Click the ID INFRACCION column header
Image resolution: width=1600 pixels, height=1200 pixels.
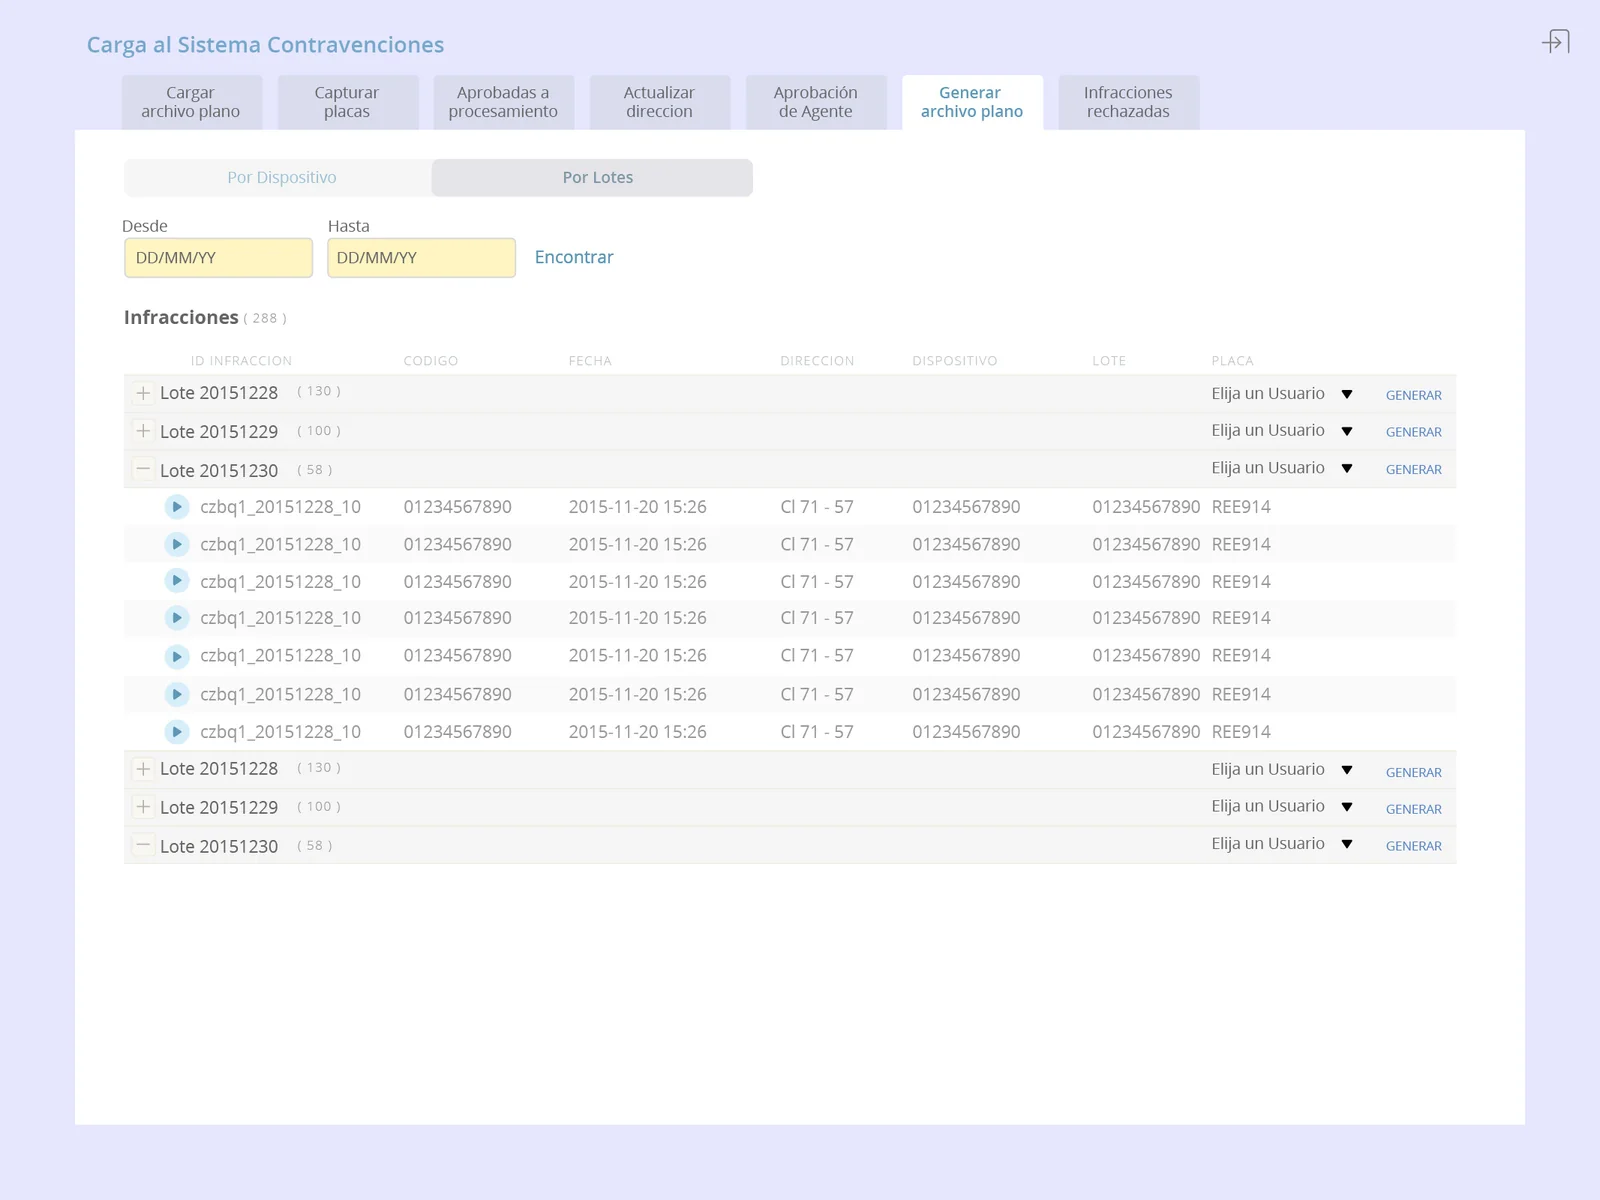click(x=241, y=361)
